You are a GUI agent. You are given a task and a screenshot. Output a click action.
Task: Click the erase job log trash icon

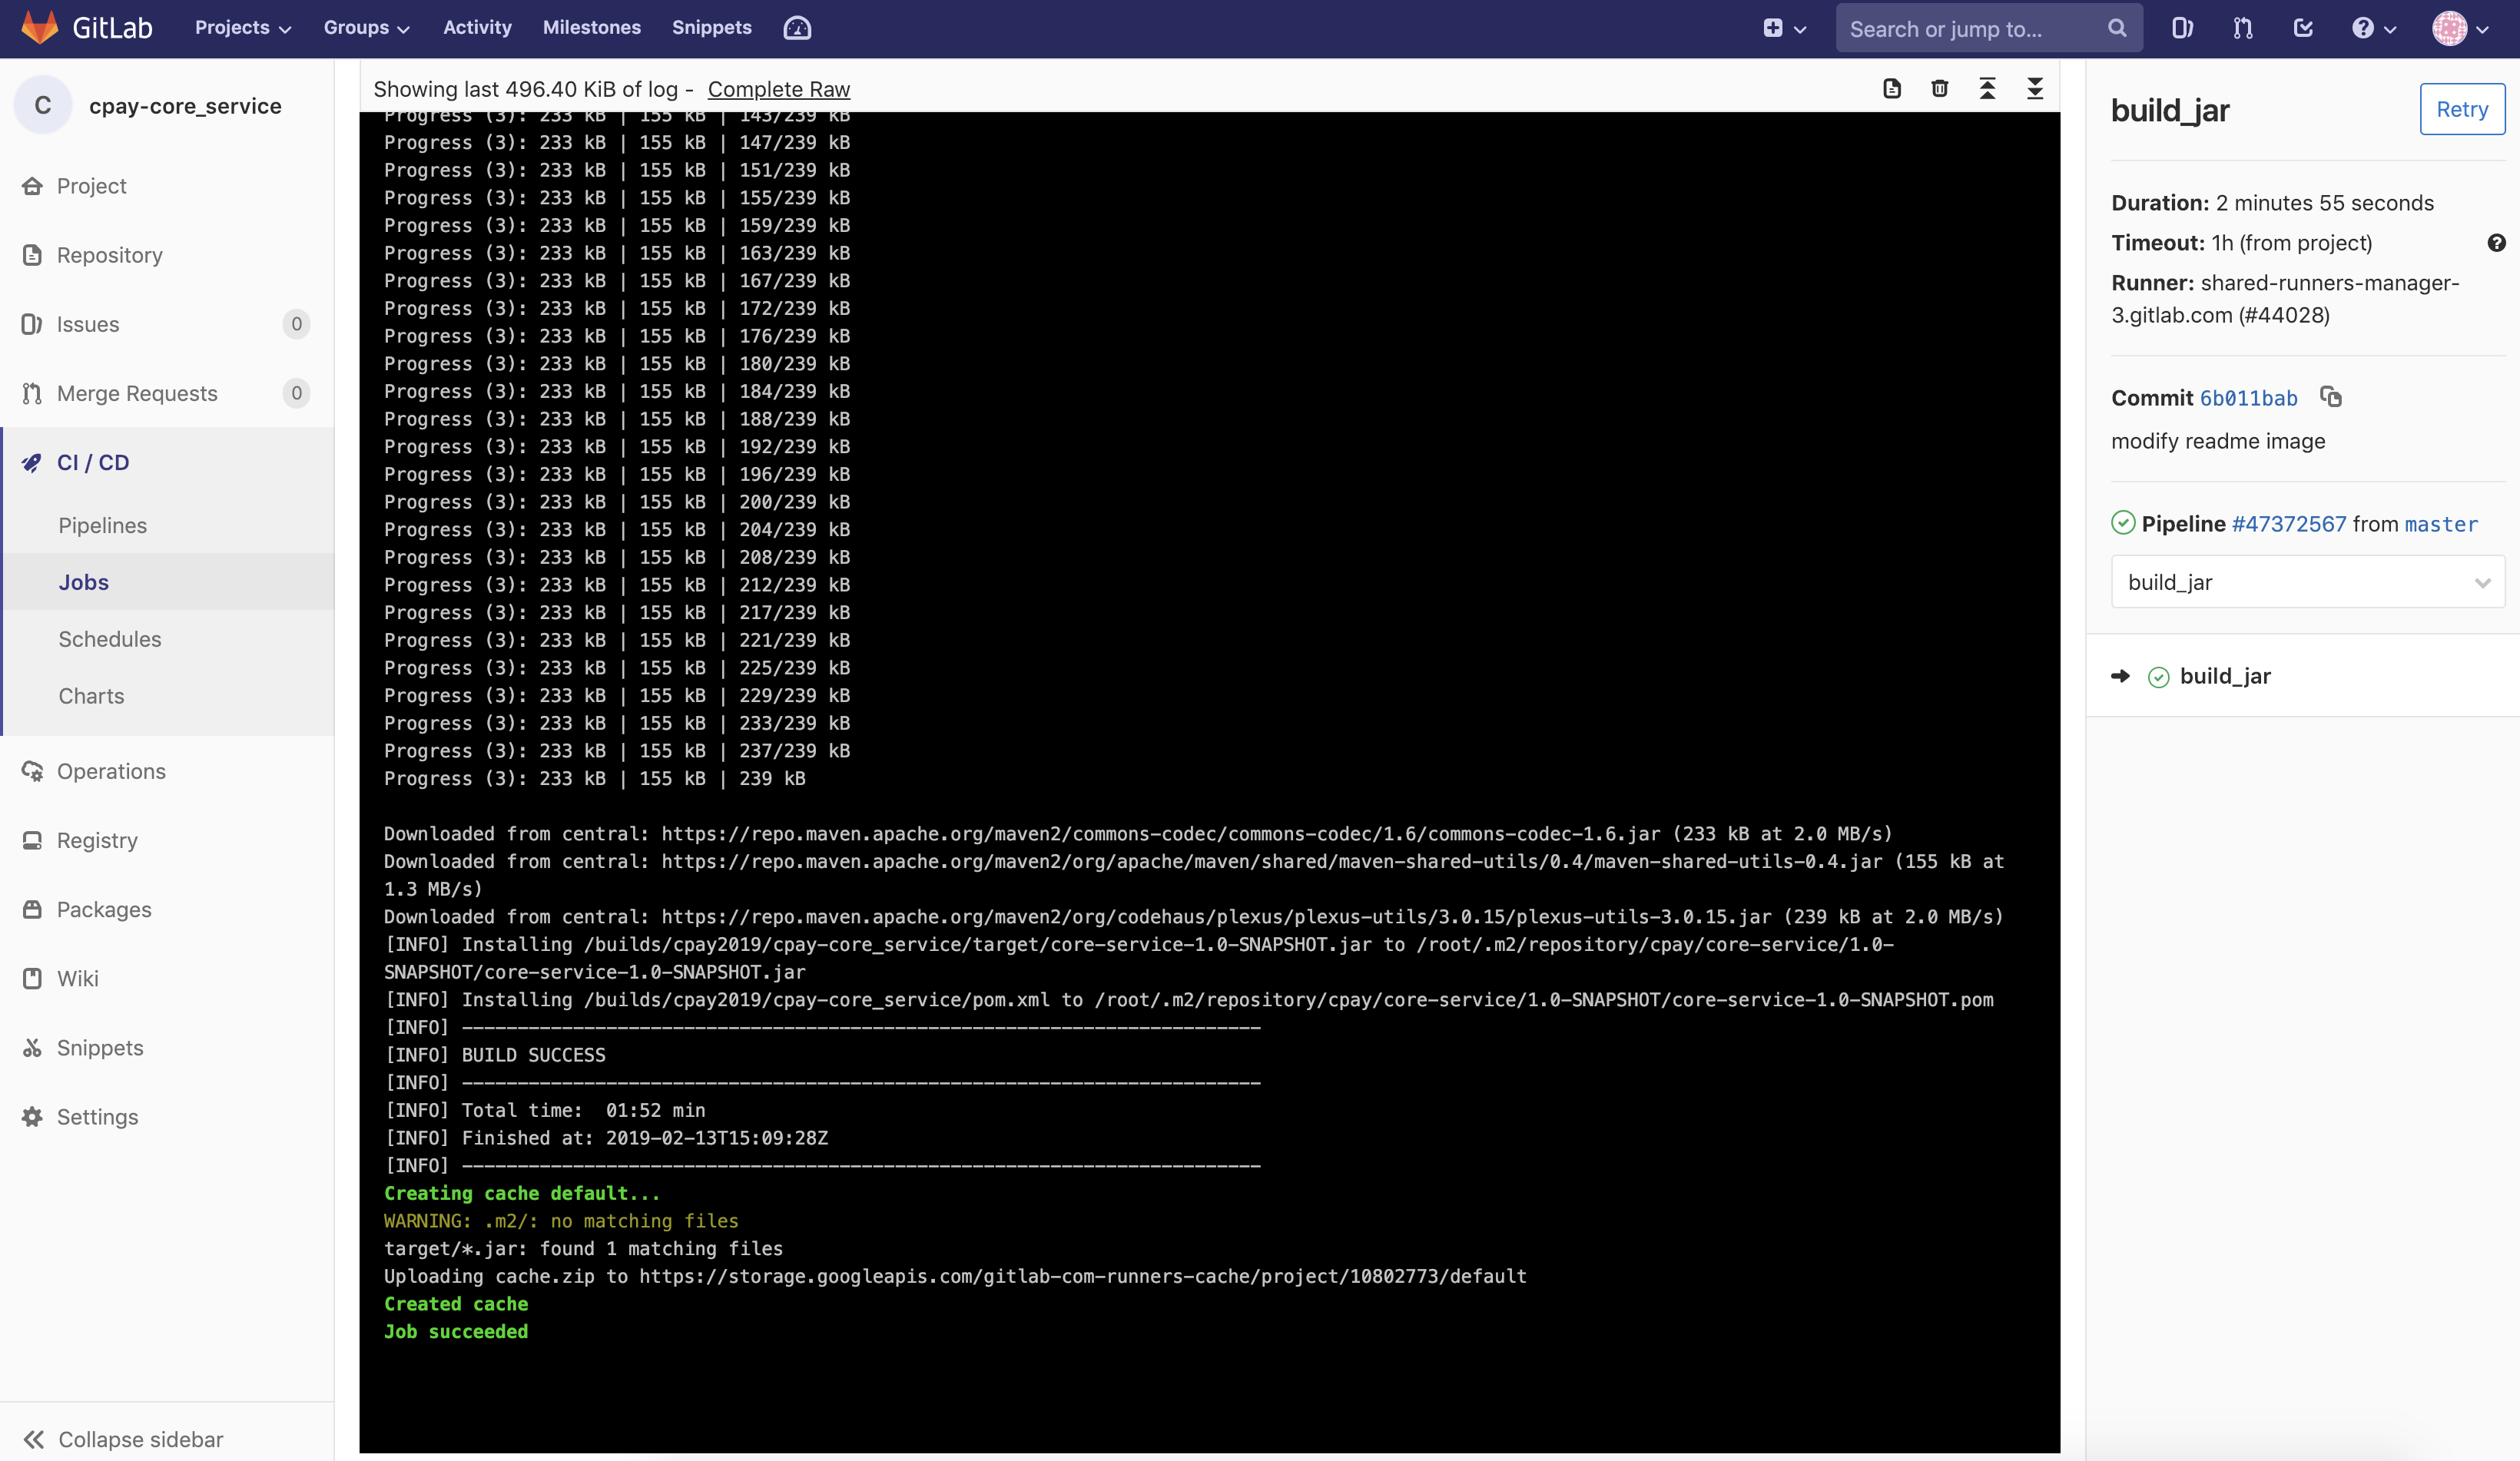[x=1939, y=89]
